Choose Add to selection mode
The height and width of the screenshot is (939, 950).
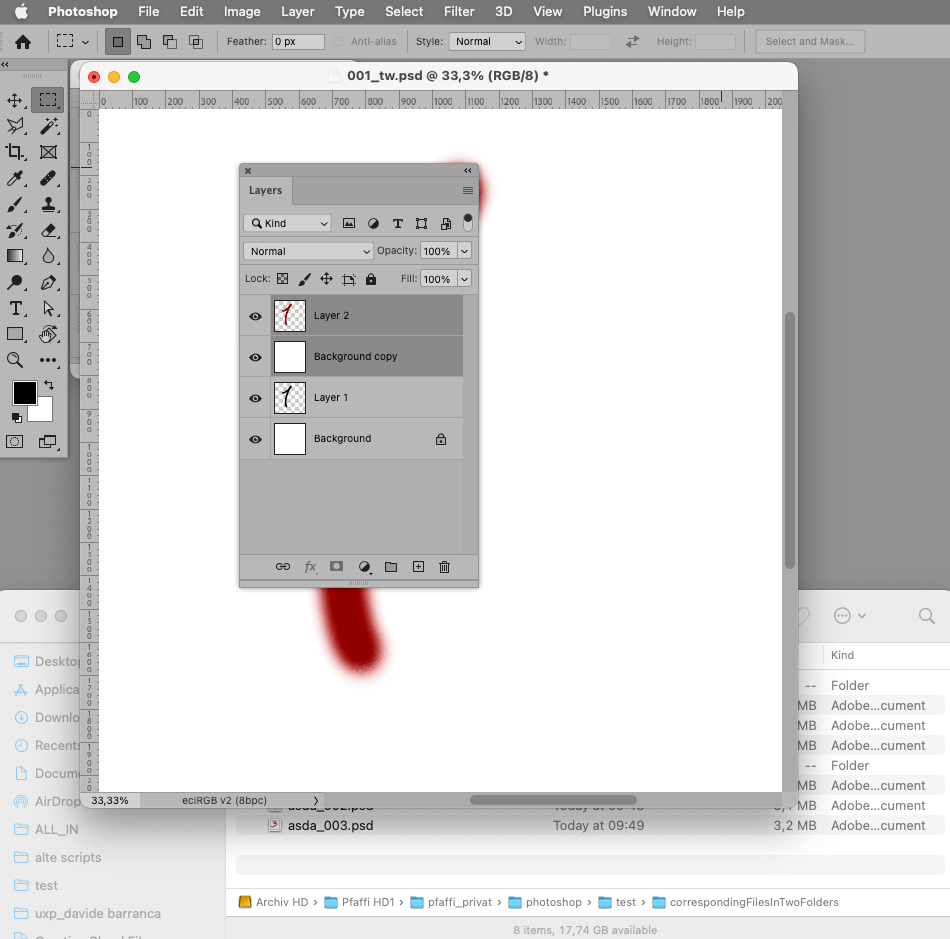[x=144, y=42]
